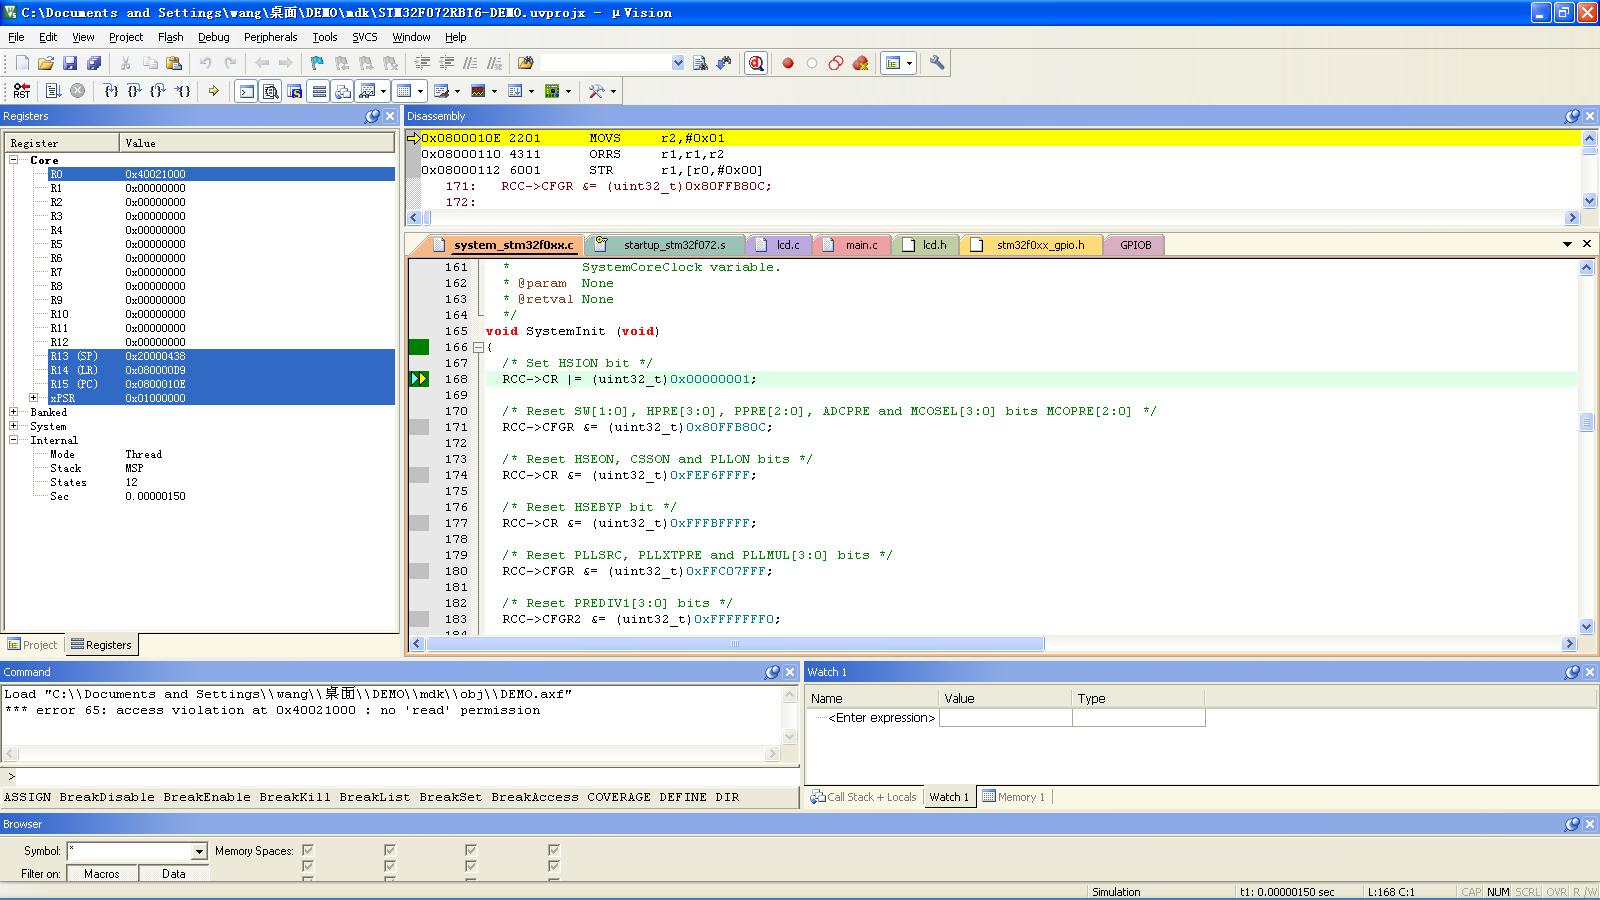Open the Memory Windows dropdown arrow
Viewport: 1600px width, 900px height.
click(x=420, y=91)
